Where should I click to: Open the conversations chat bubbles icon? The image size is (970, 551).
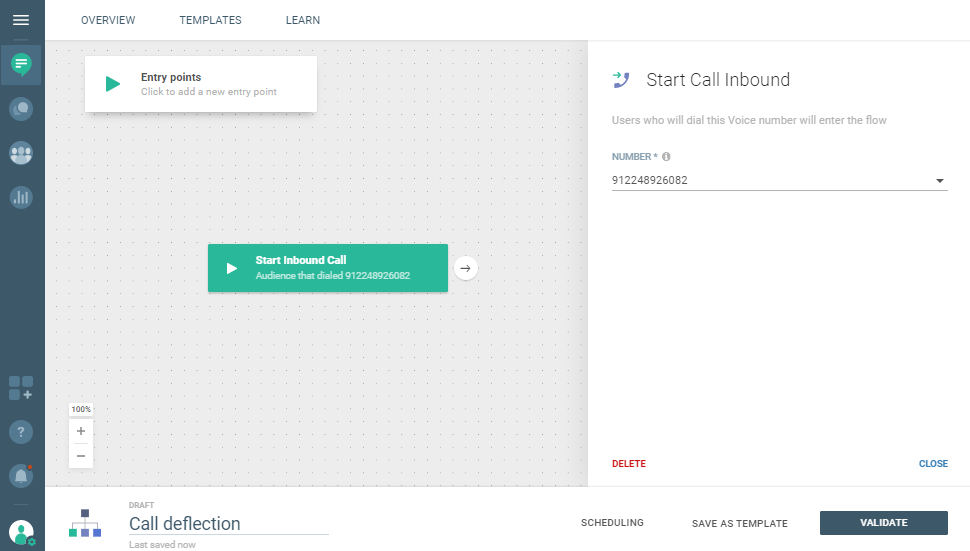[x=21, y=109]
